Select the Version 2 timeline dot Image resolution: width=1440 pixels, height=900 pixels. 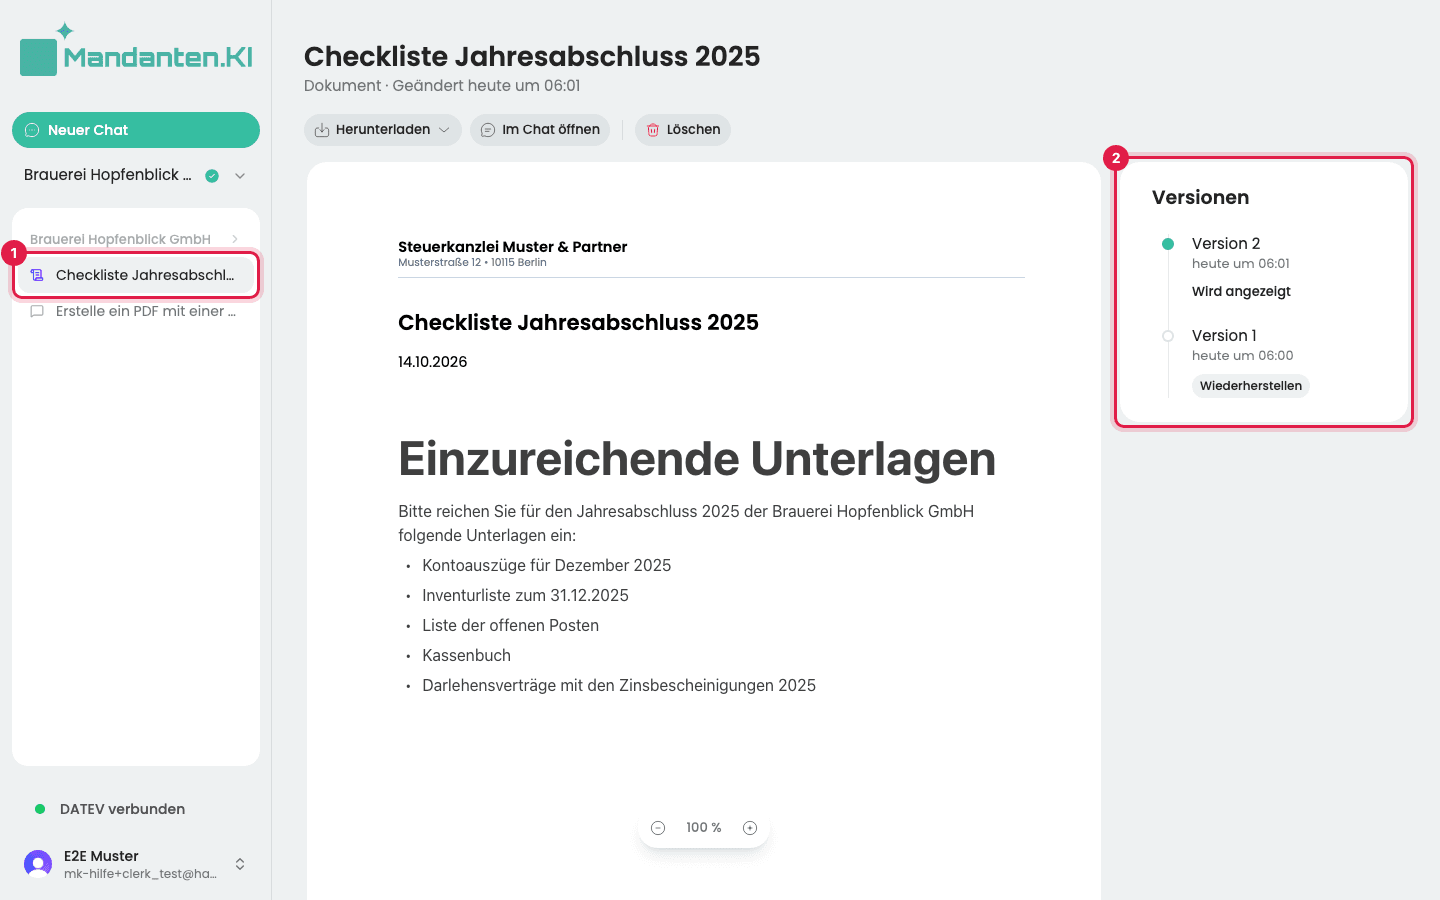point(1168,244)
